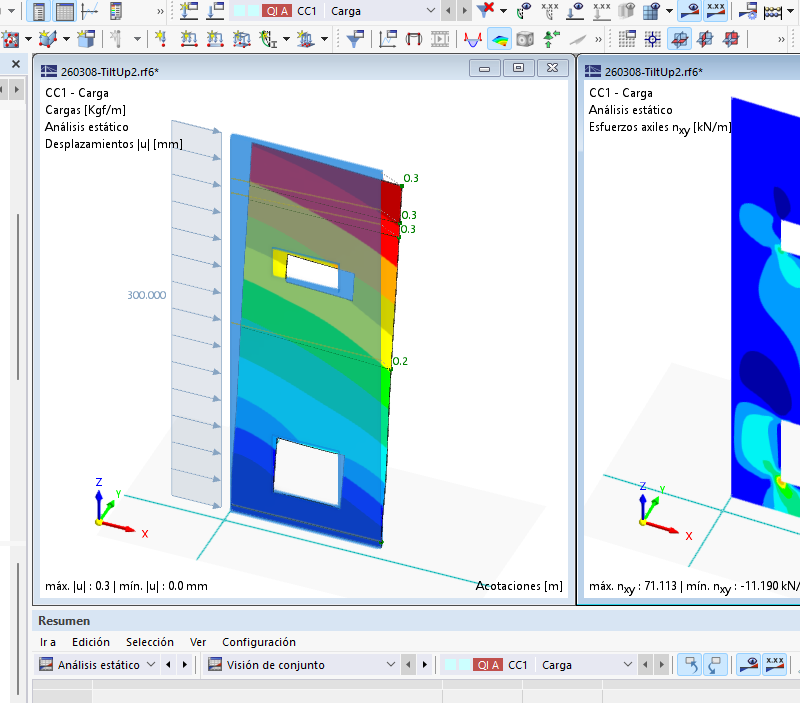Click the solid results cube icon
This screenshot has width=800, height=703.
click(525, 39)
